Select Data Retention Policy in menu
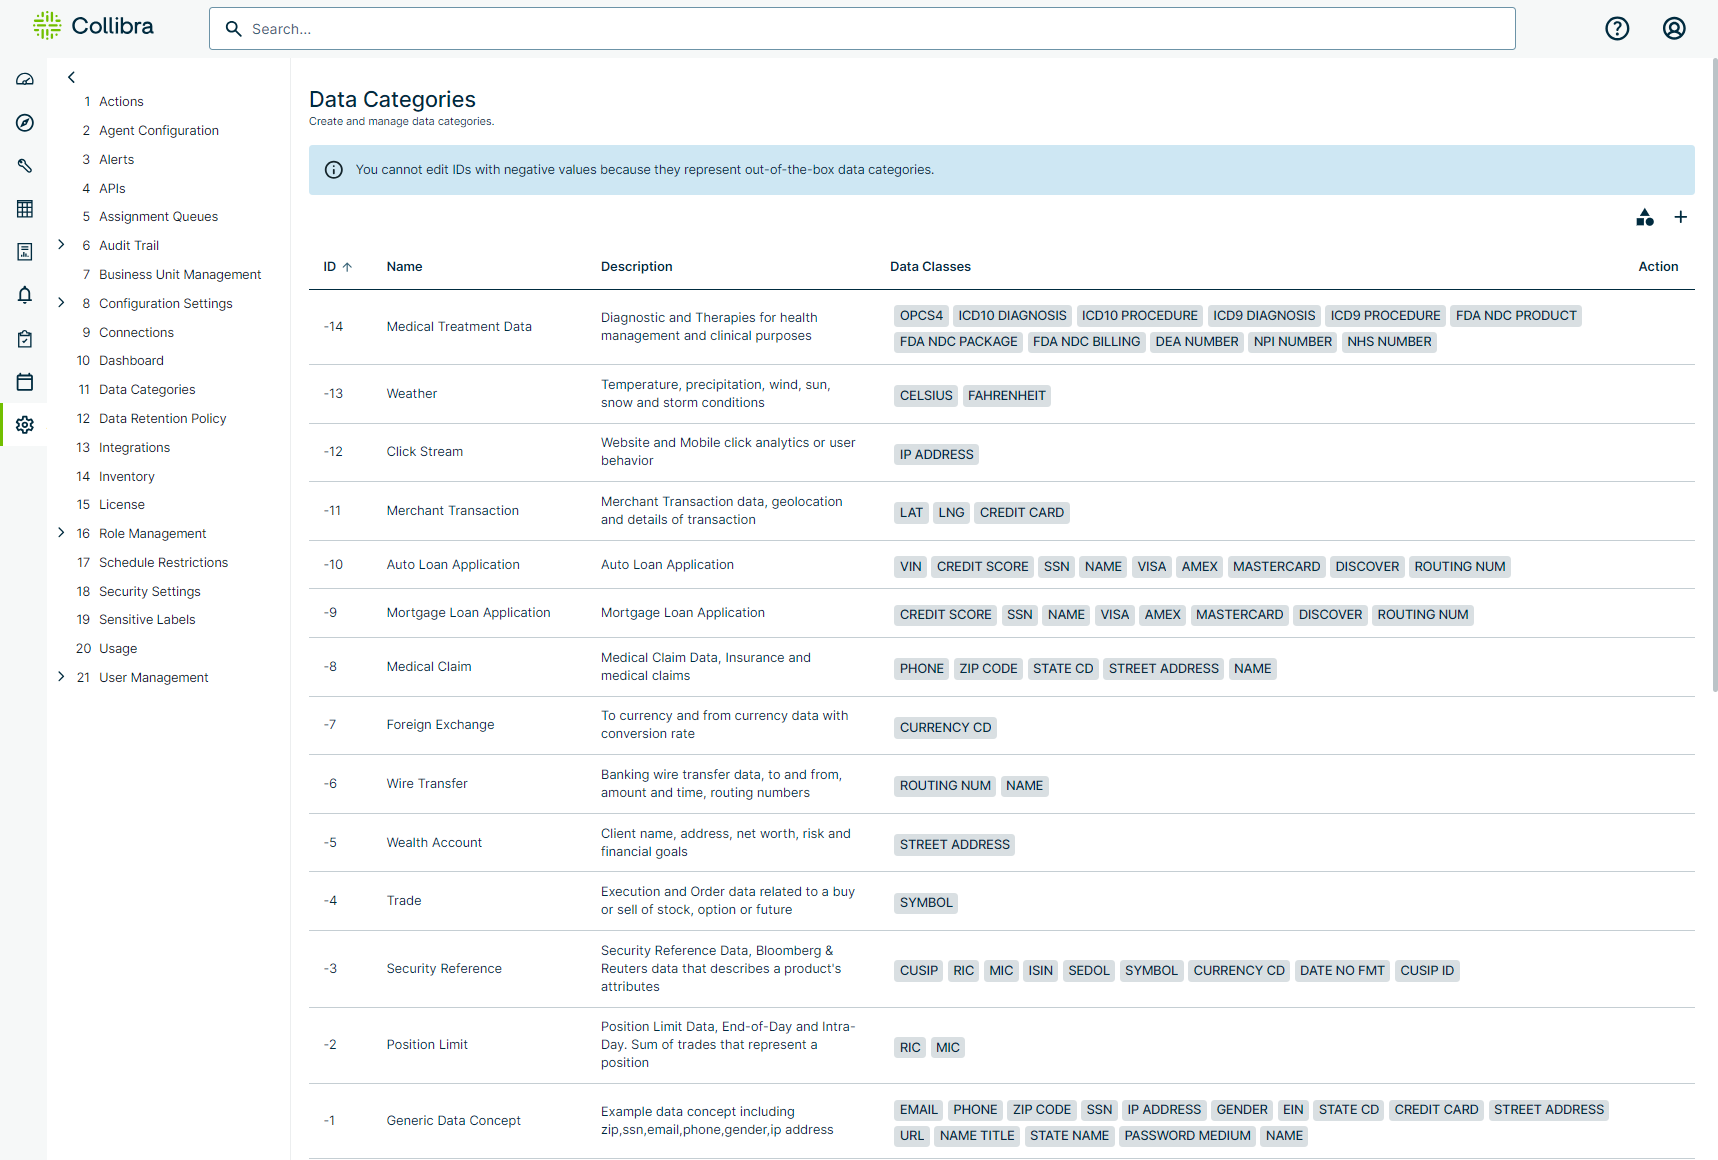Screen dimensions: 1718x1160 162,419
